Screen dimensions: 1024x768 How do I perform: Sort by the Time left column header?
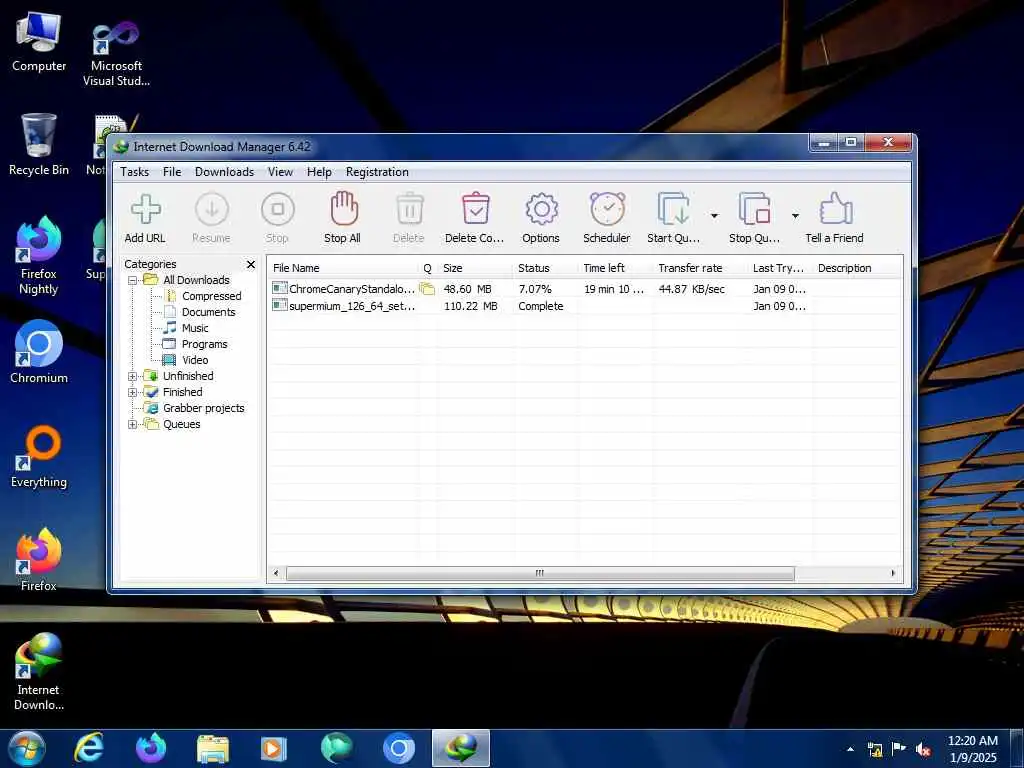pos(616,268)
